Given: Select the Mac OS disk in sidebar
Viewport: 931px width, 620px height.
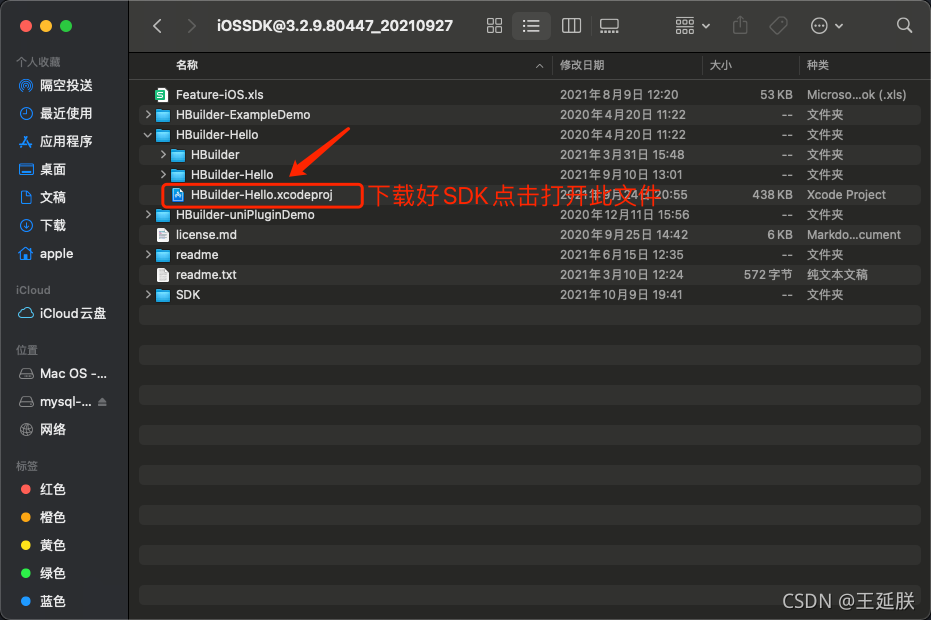Looking at the screenshot, I should [x=63, y=374].
